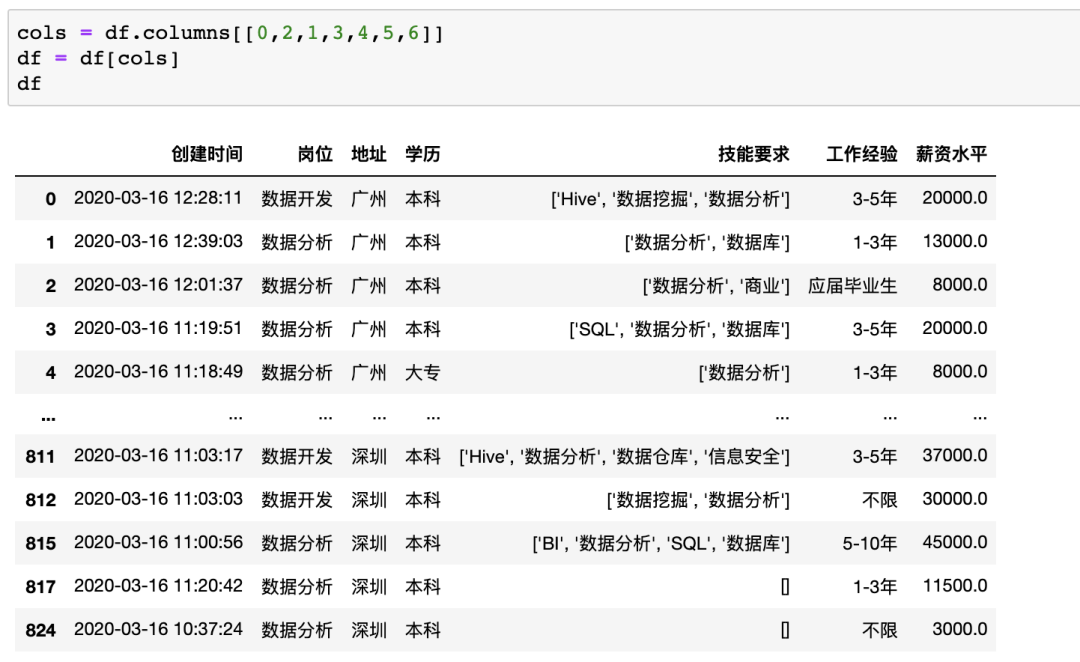Click salary value 37000.0

click(955, 456)
